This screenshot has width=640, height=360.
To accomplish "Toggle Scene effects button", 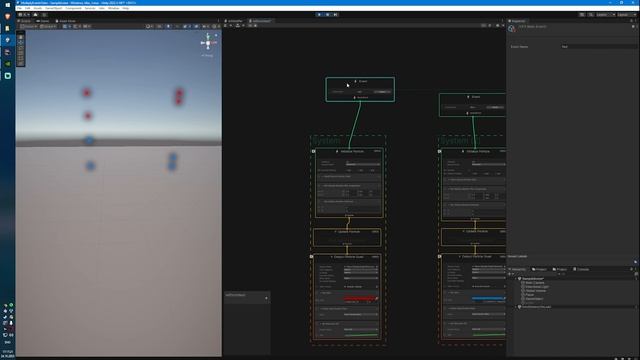I will pyautogui.click(x=187, y=27).
